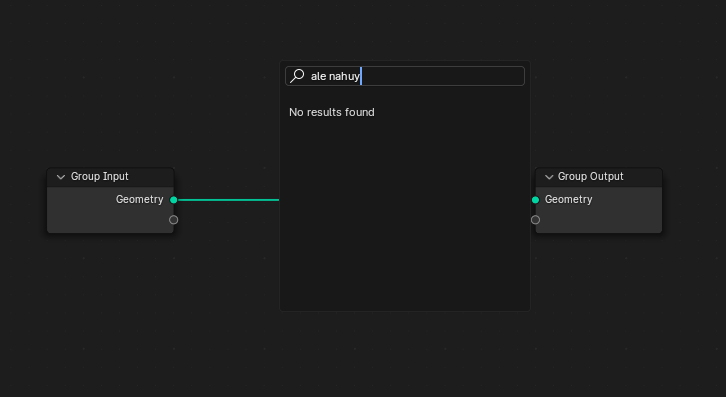This screenshot has height=397, width=726.
Task: Select the Group Input node header
Action: 111,177
